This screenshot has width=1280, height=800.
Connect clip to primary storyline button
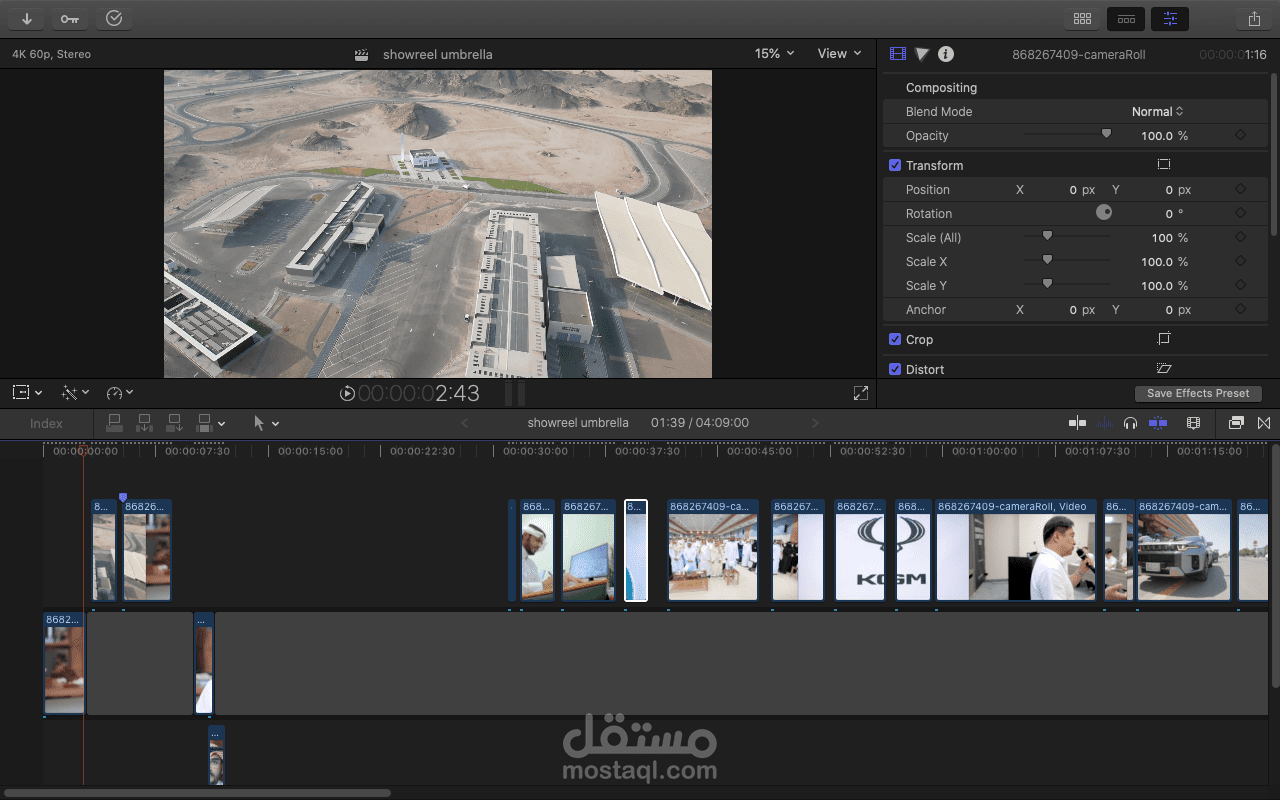tap(114, 423)
